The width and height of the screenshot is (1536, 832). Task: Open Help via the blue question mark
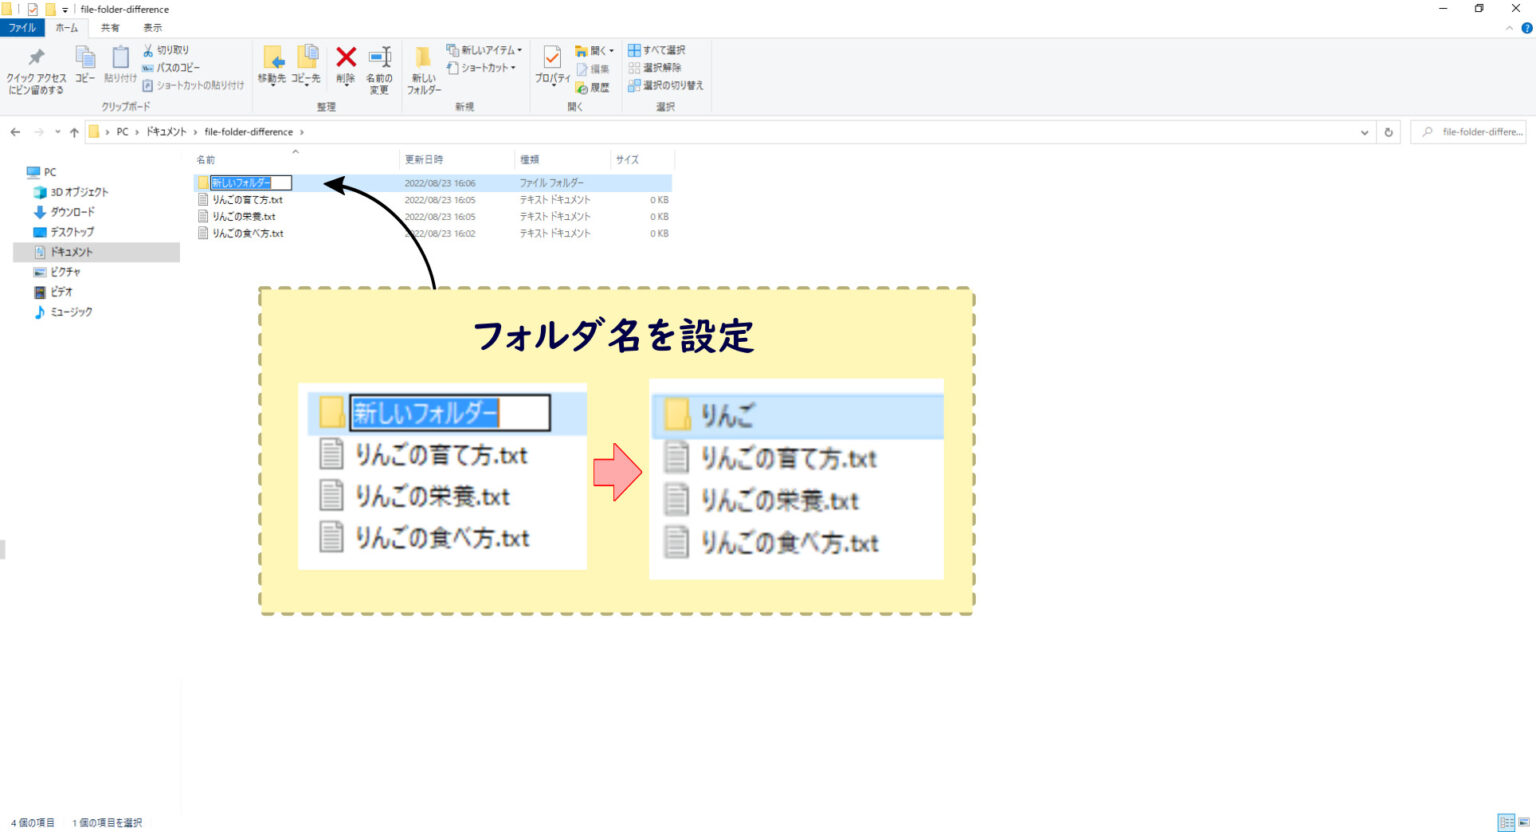(x=1526, y=28)
